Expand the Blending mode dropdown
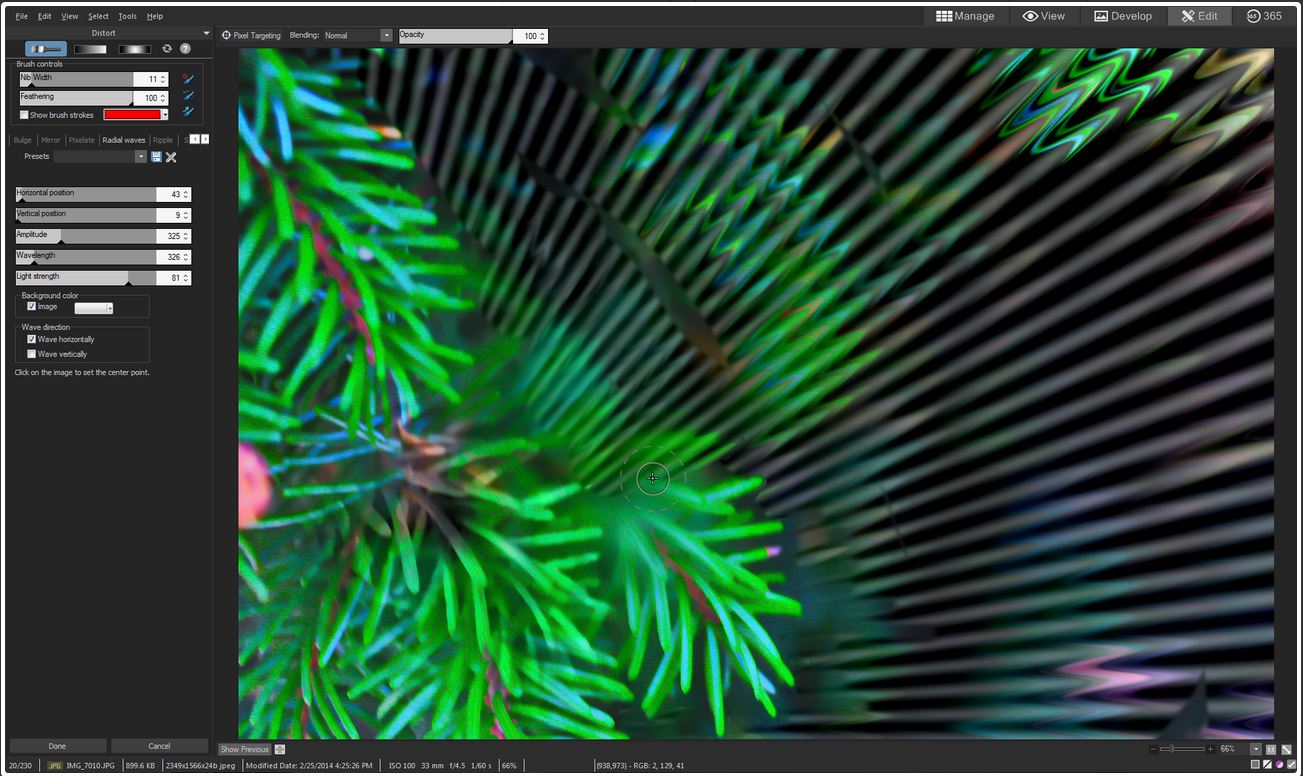Image resolution: width=1303 pixels, height=776 pixels. (386, 36)
